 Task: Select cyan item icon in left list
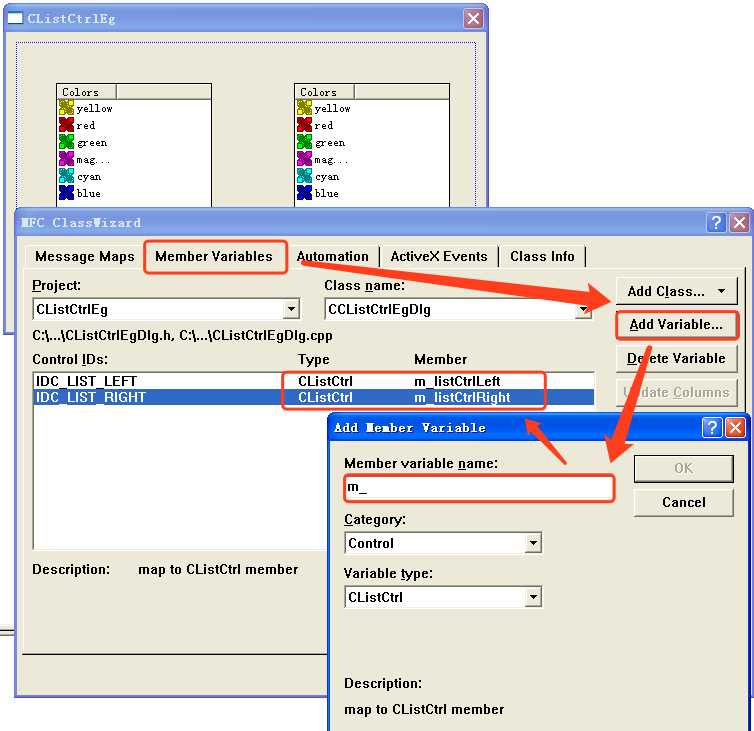tap(66, 176)
